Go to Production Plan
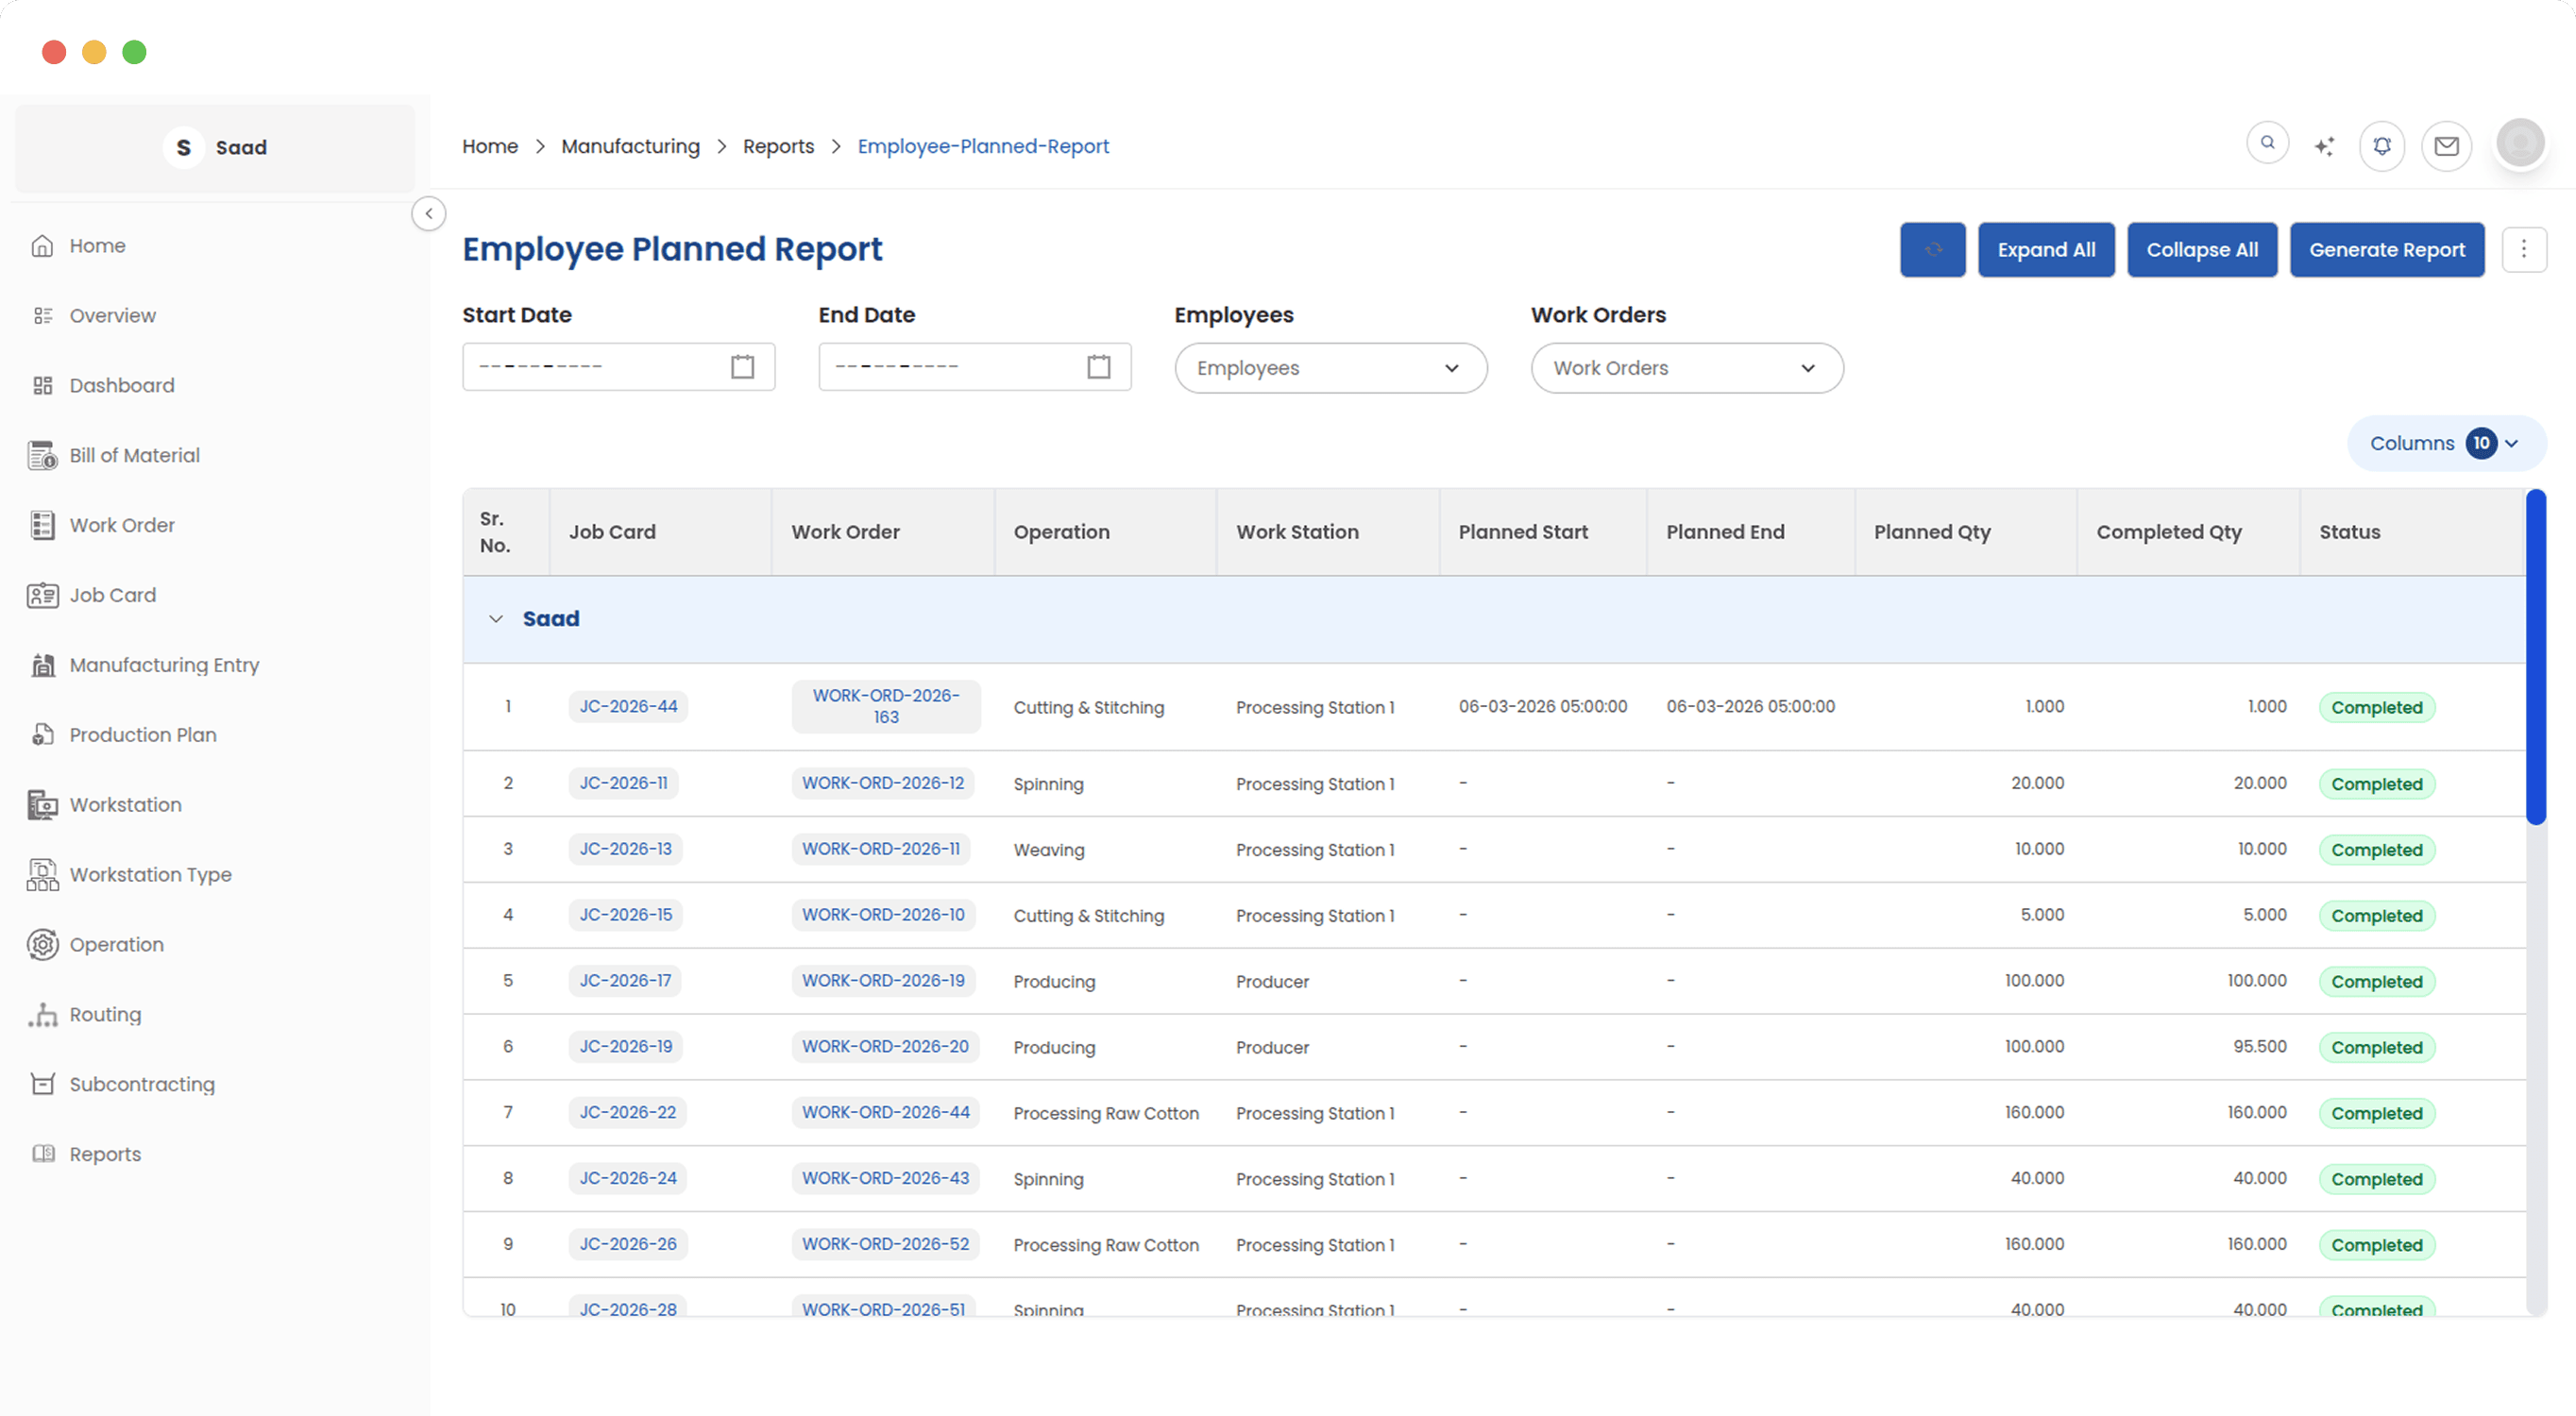This screenshot has height=1416, width=2576. pyautogui.click(x=143, y=734)
